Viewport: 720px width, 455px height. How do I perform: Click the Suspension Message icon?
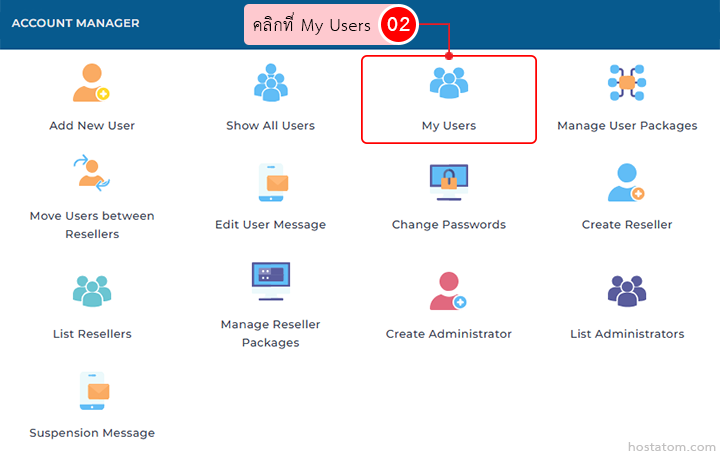(x=91, y=391)
